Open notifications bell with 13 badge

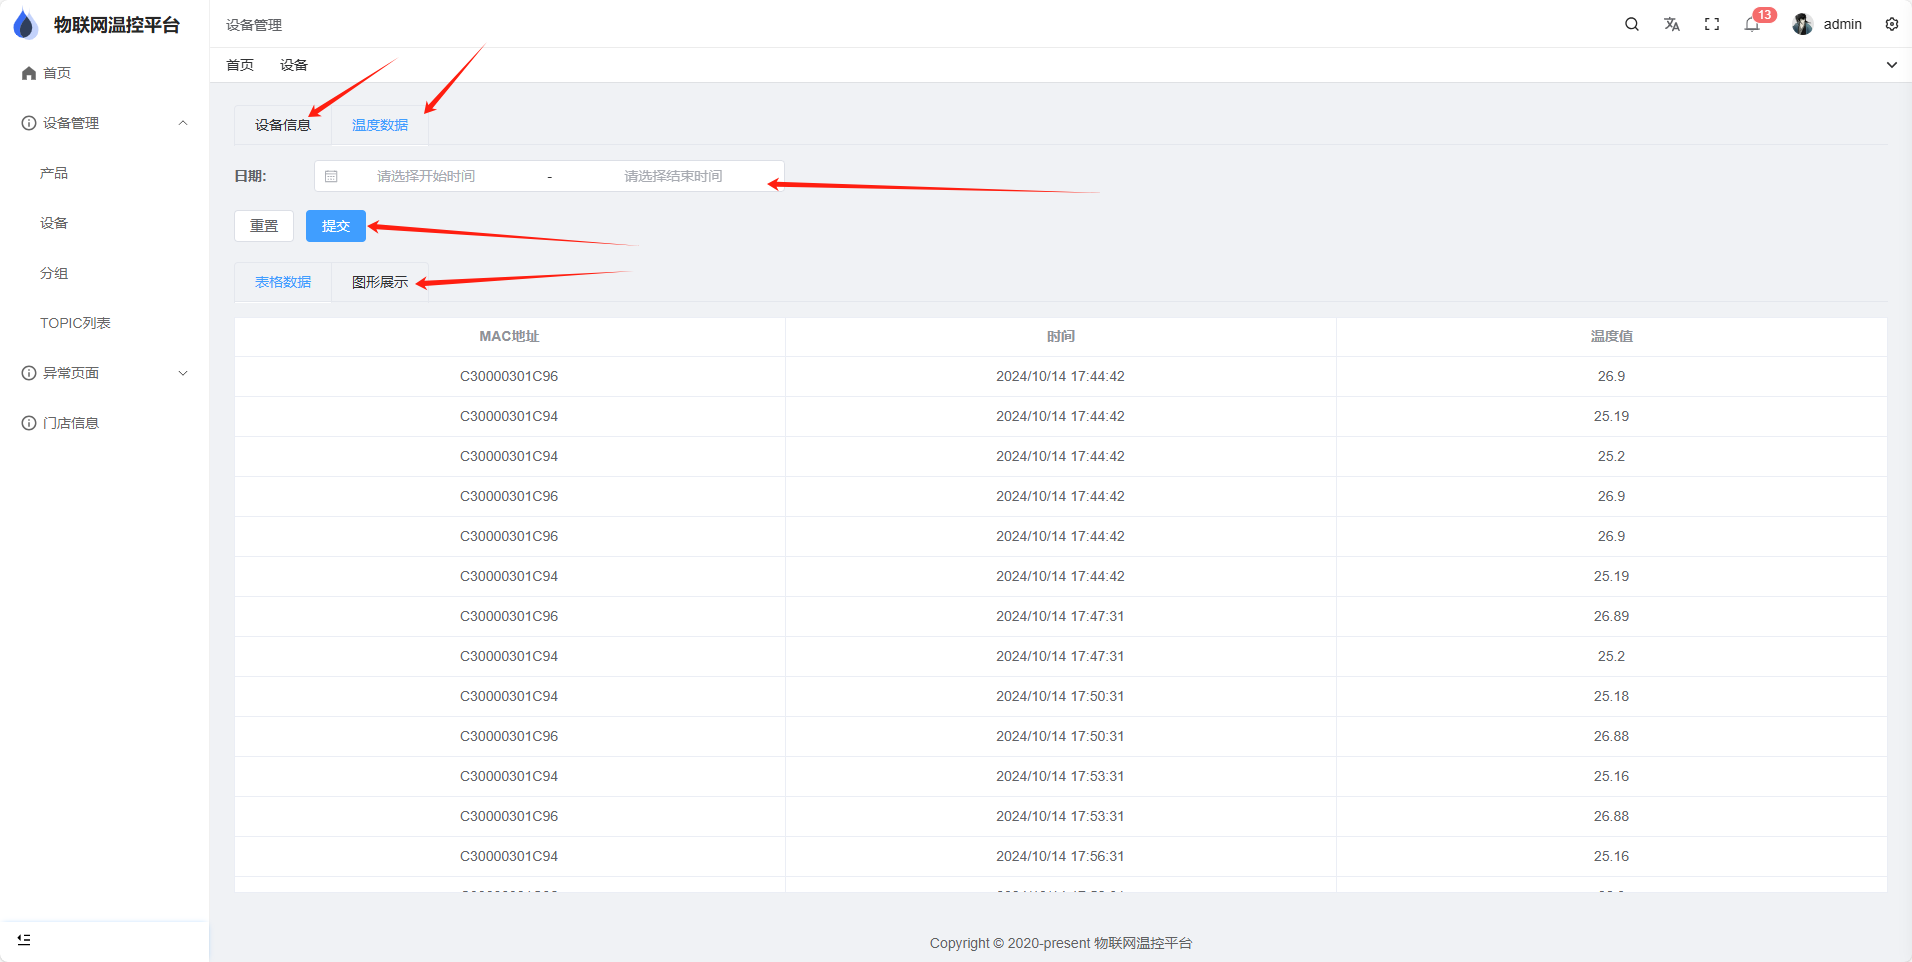coord(1752,24)
